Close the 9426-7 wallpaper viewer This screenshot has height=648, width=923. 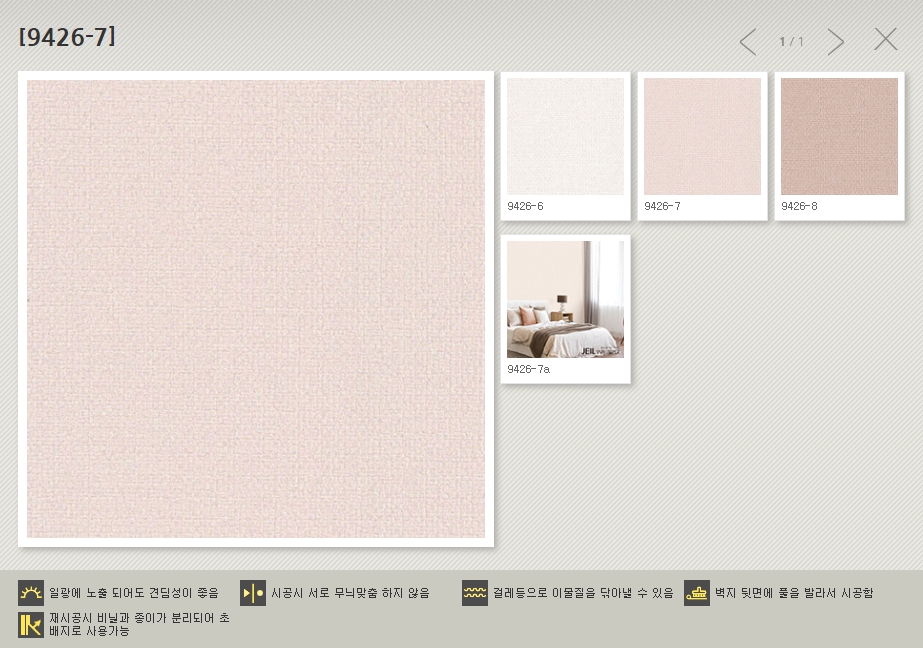coord(885,40)
